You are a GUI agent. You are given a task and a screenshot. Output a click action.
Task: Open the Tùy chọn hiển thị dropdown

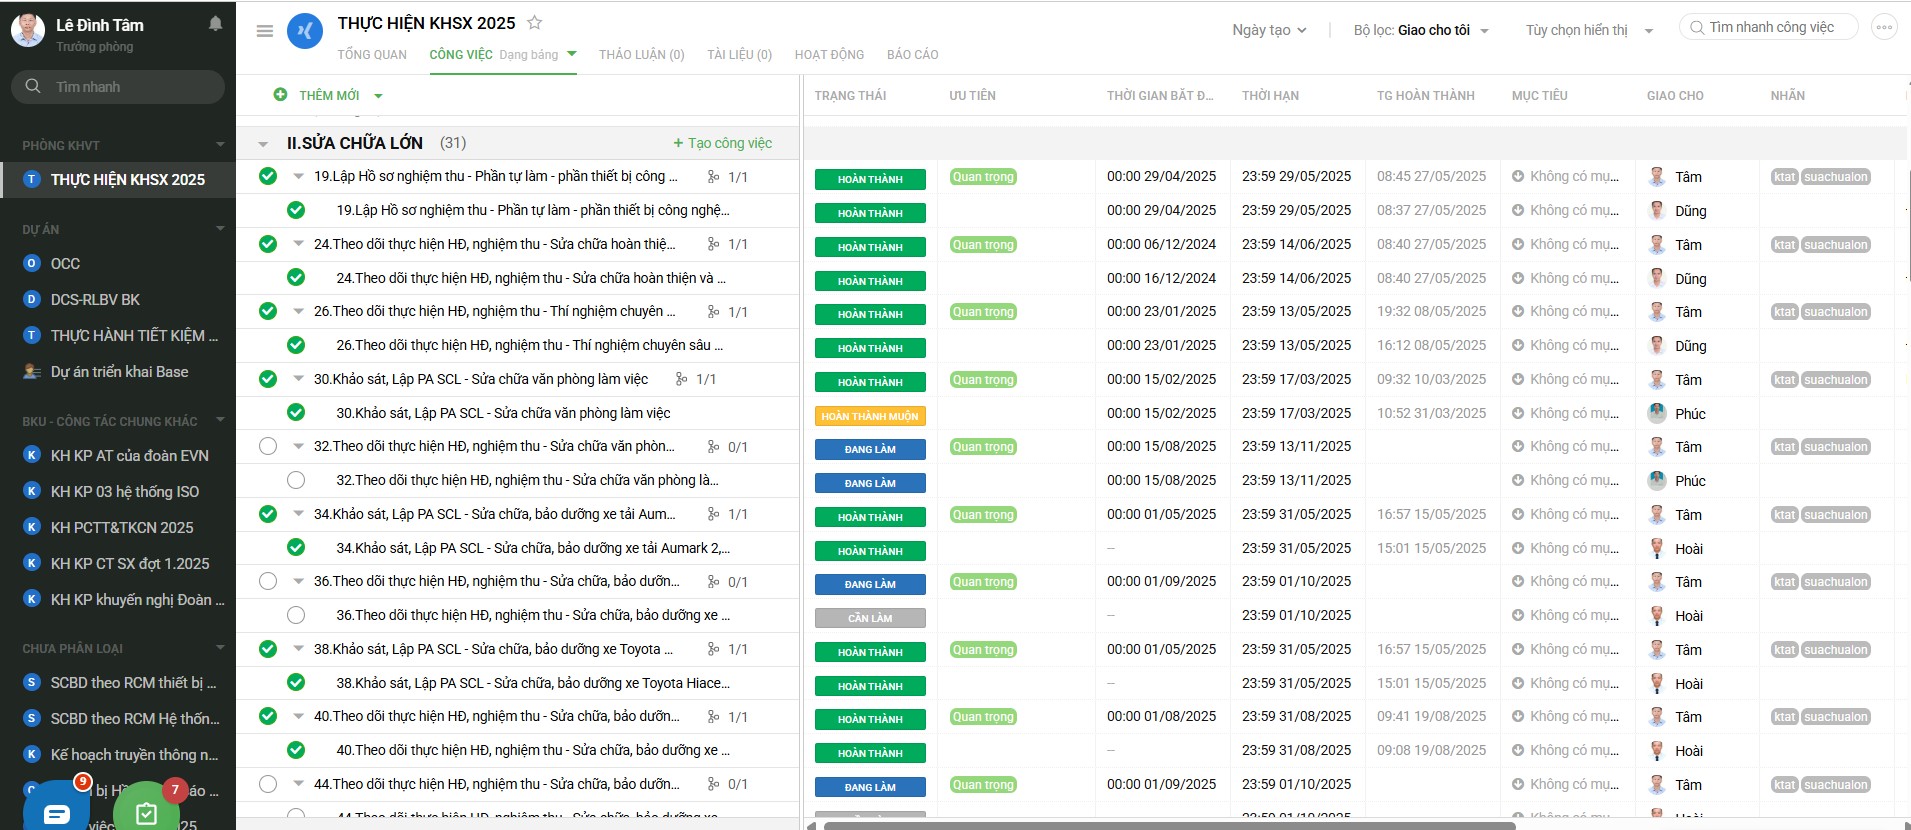tap(1588, 30)
